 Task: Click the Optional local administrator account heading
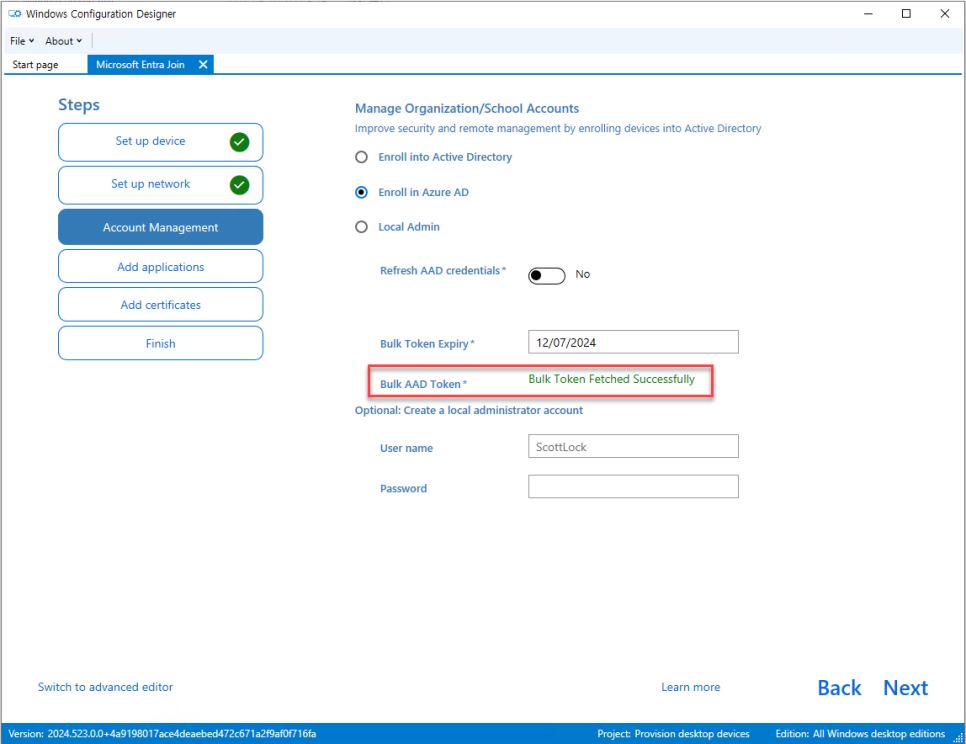point(469,410)
